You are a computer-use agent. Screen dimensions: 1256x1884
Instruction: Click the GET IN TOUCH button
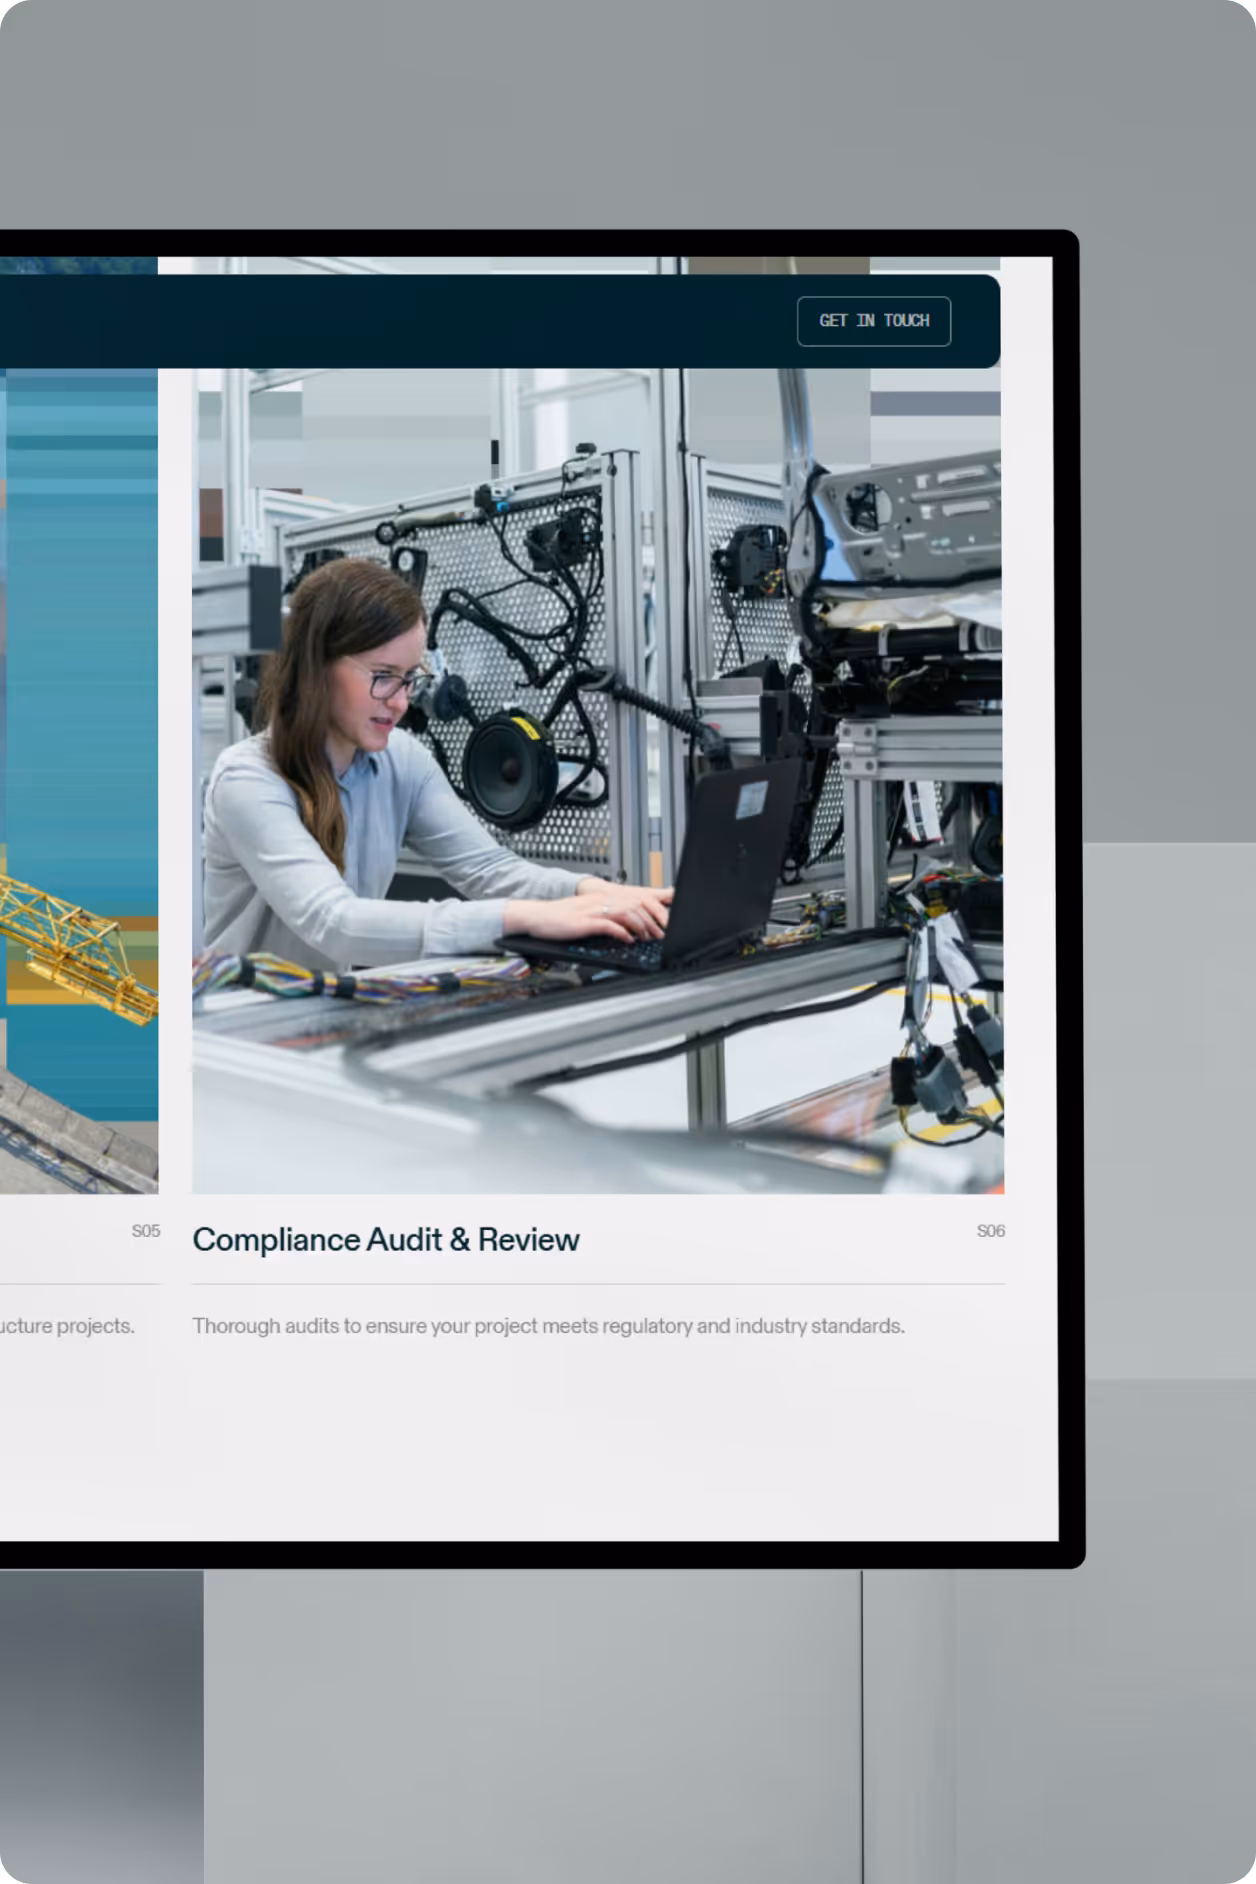pyautogui.click(x=873, y=321)
